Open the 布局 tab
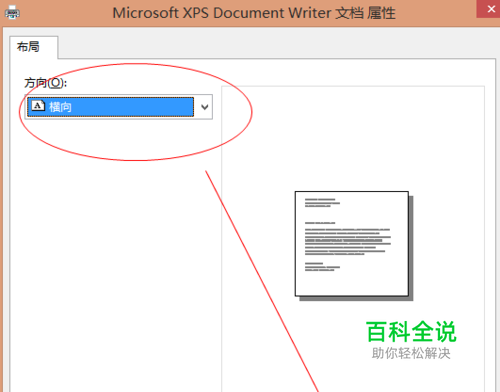This screenshot has width=500, height=392. (x=33, y=47)
